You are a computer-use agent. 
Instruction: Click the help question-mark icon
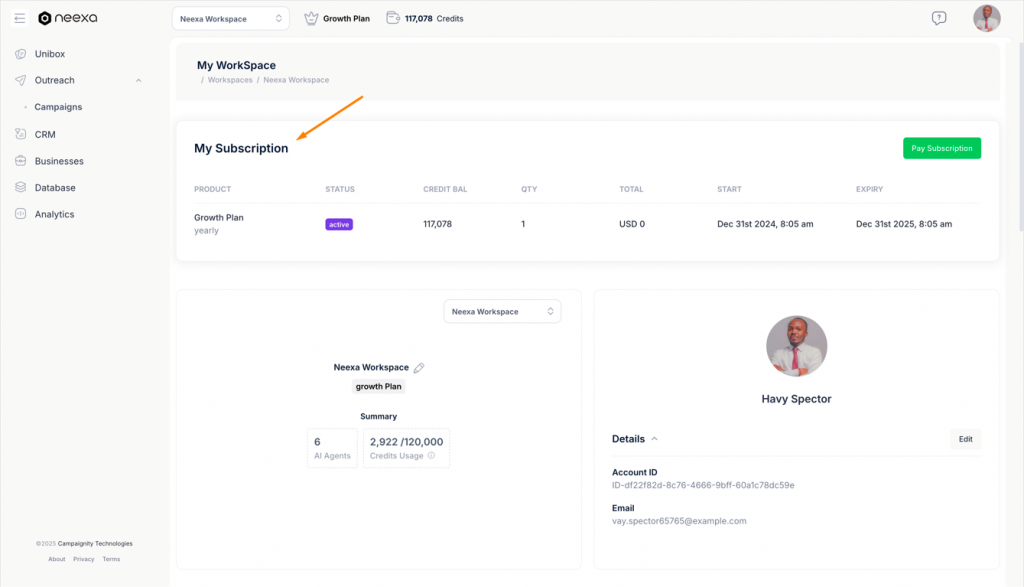[x=938, y=17]
